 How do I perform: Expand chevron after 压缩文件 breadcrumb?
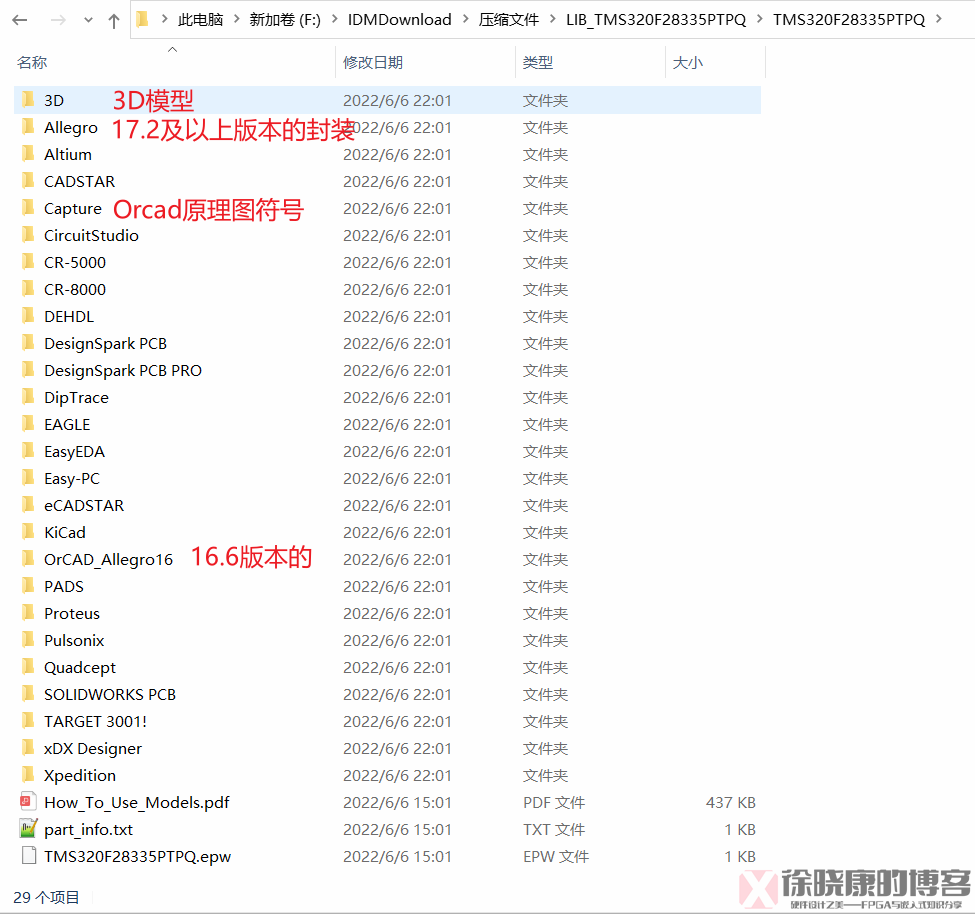tap(552, 19)
